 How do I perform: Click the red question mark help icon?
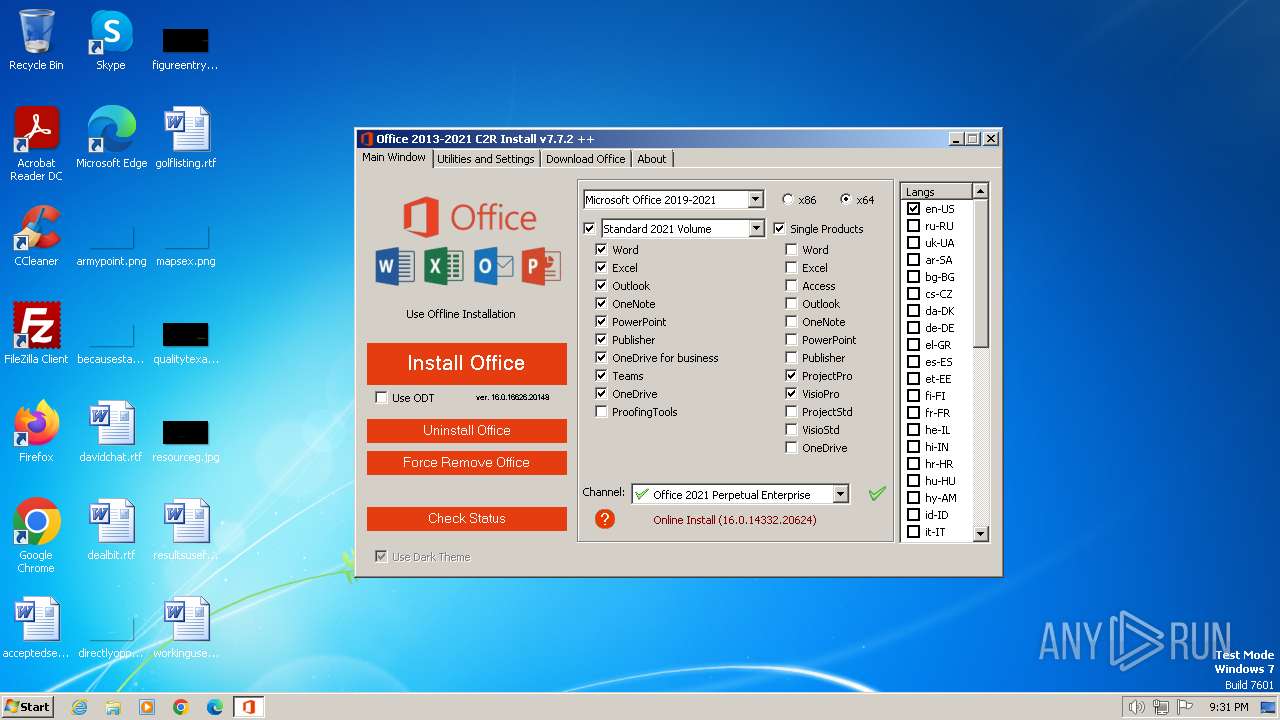coord(604,519)
